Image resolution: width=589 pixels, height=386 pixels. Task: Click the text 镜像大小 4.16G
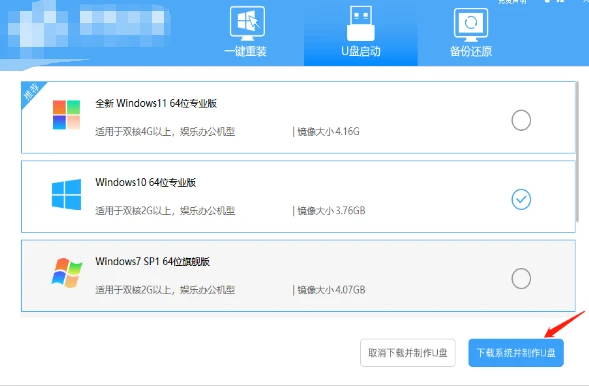[x=328, y=131]
